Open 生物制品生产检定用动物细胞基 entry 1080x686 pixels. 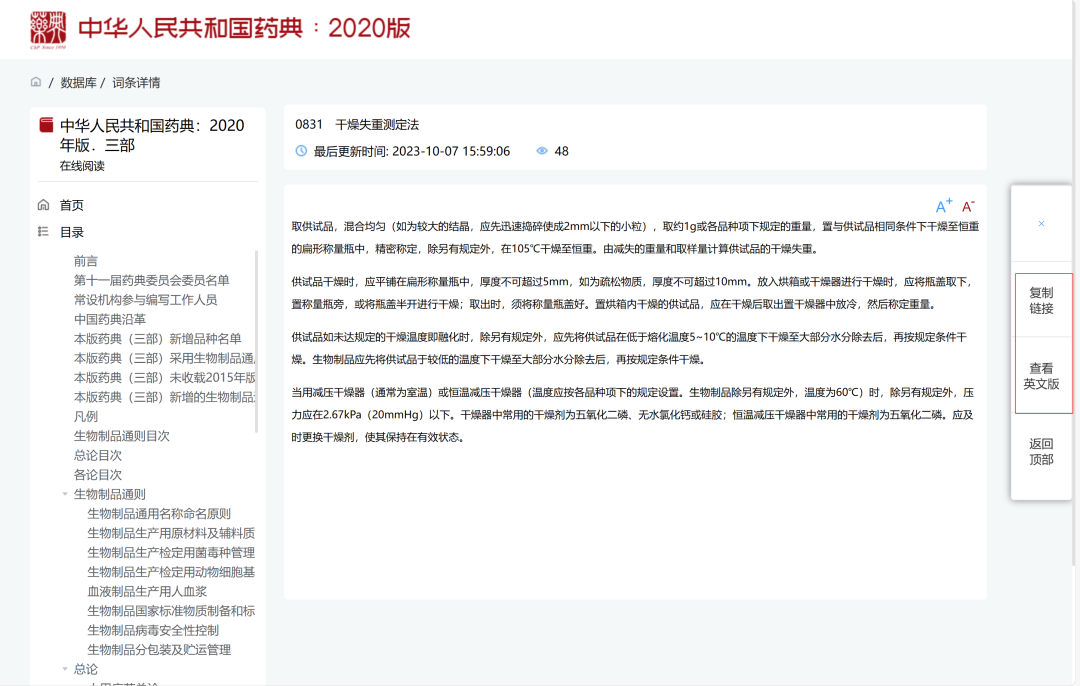(x=172, y=572)
